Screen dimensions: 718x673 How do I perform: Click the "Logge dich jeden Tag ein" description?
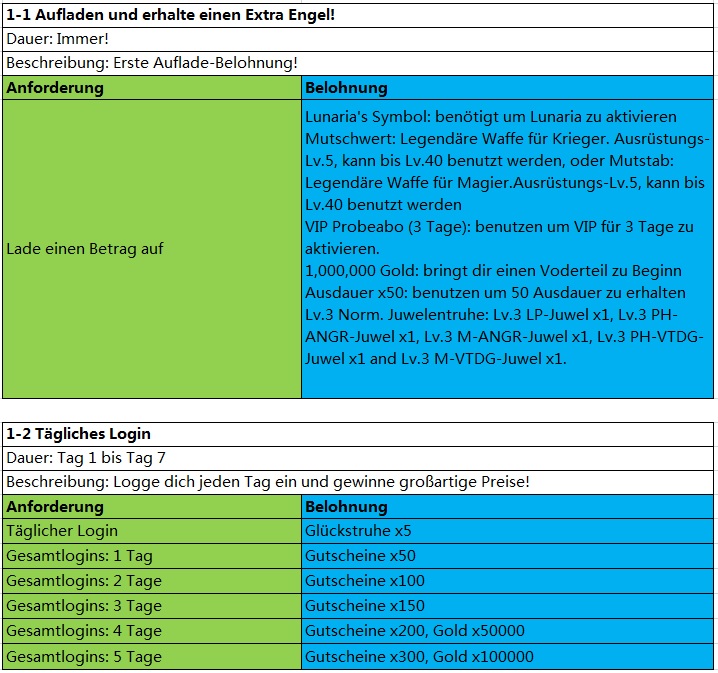(x=267, y=482)
